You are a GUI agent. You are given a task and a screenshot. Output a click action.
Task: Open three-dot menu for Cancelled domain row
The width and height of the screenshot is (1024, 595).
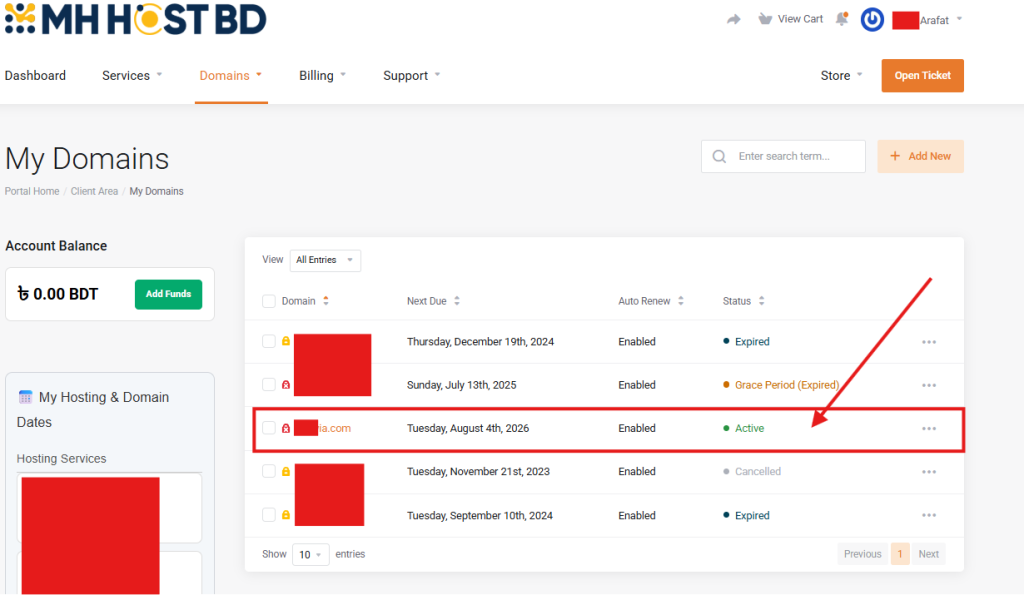point(929,472)
